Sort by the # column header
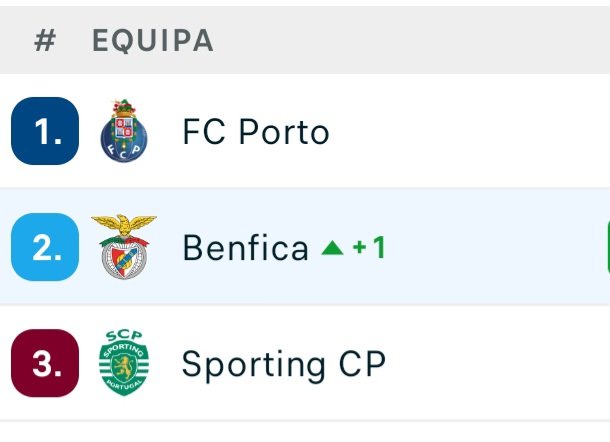 [44, 41]
